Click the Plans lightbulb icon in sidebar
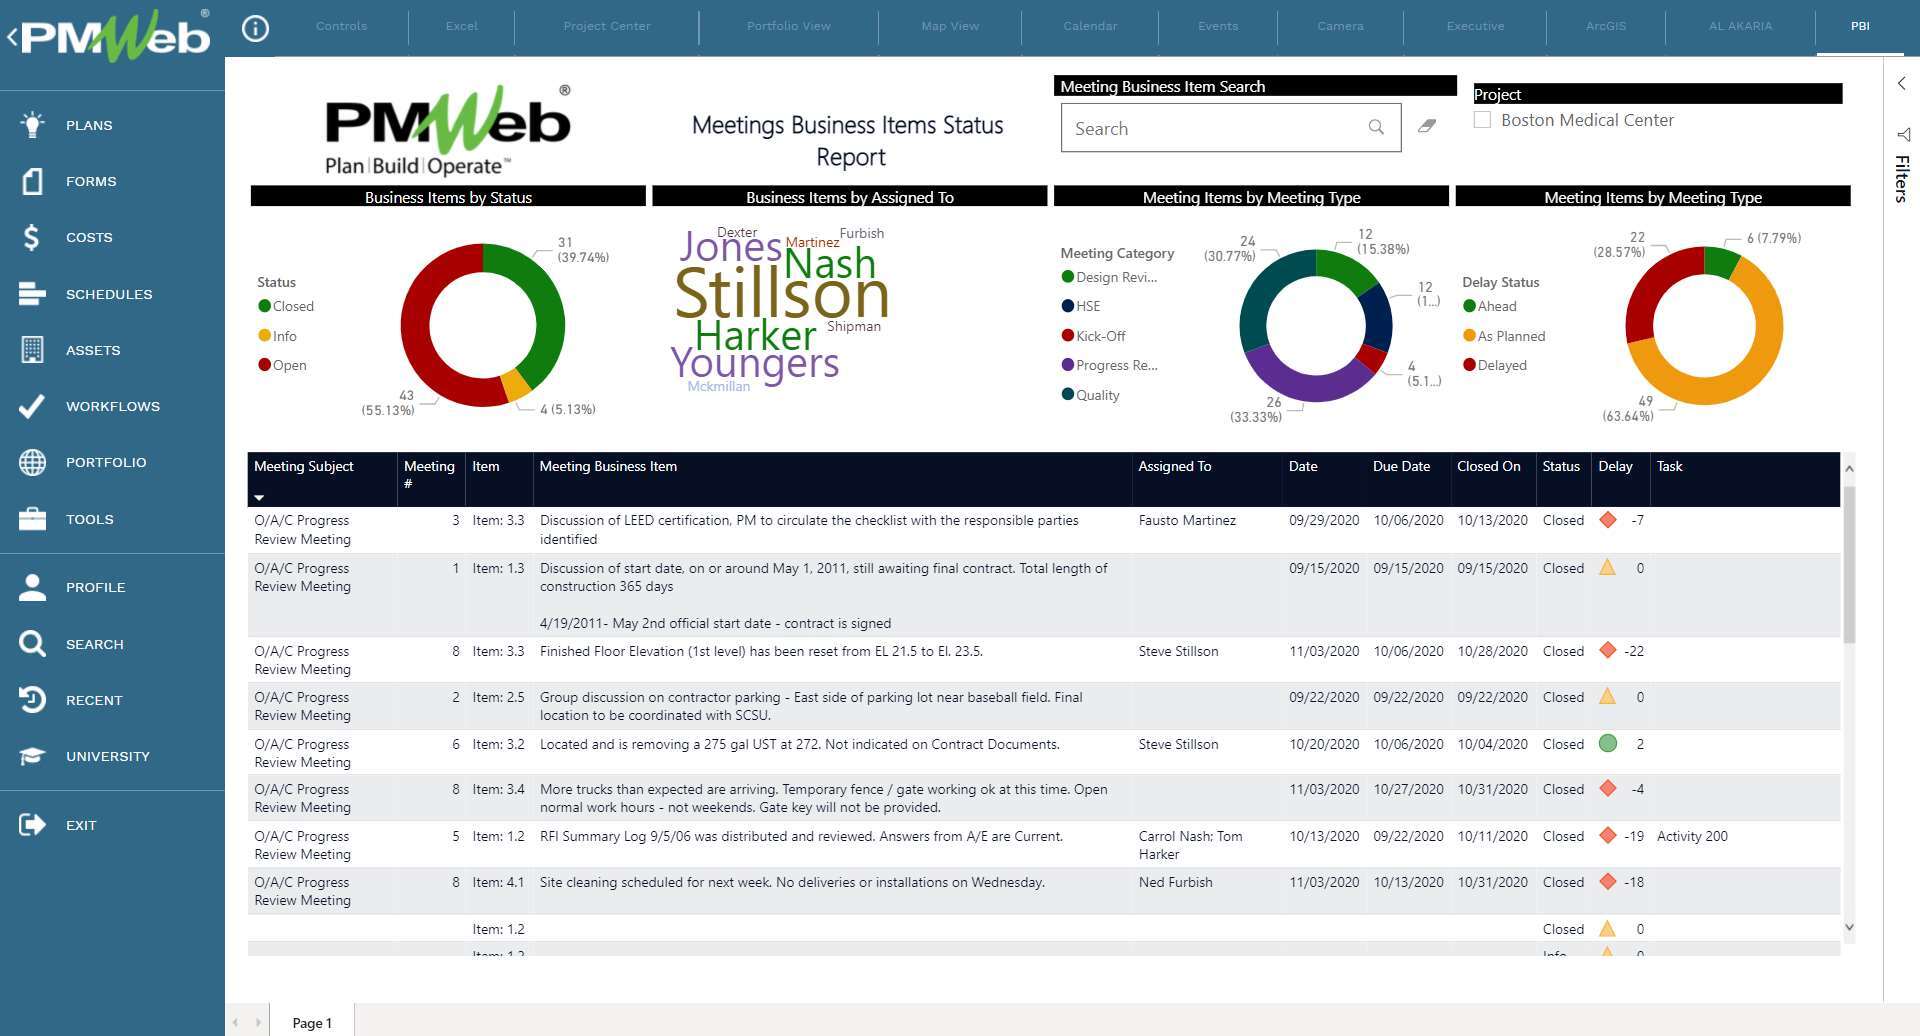The image size is (1920, 1036). (32, 125)
